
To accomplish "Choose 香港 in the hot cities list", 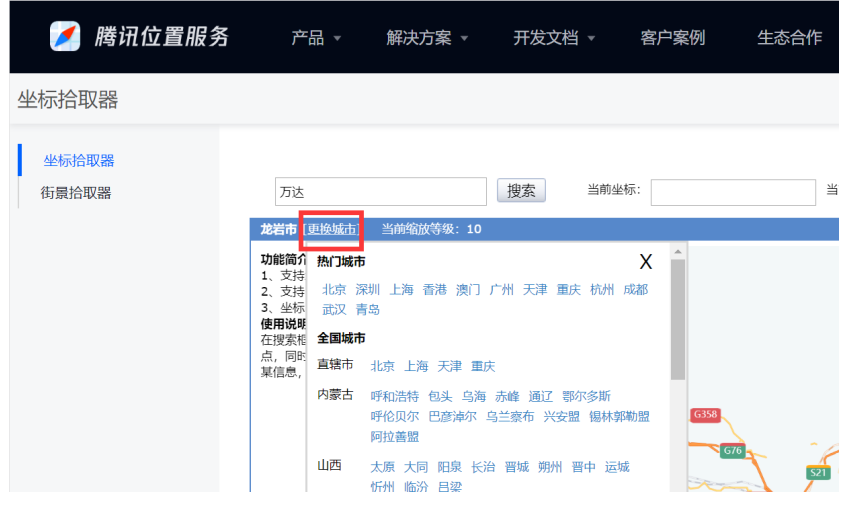I will tap(435, 290).
